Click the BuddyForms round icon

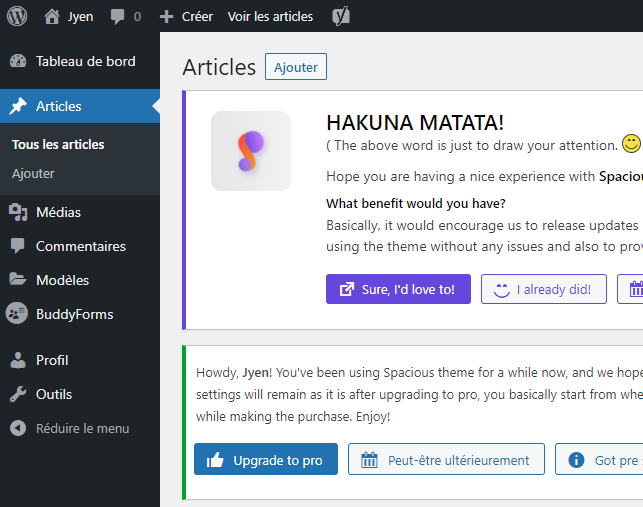click(x=17, y=313)
